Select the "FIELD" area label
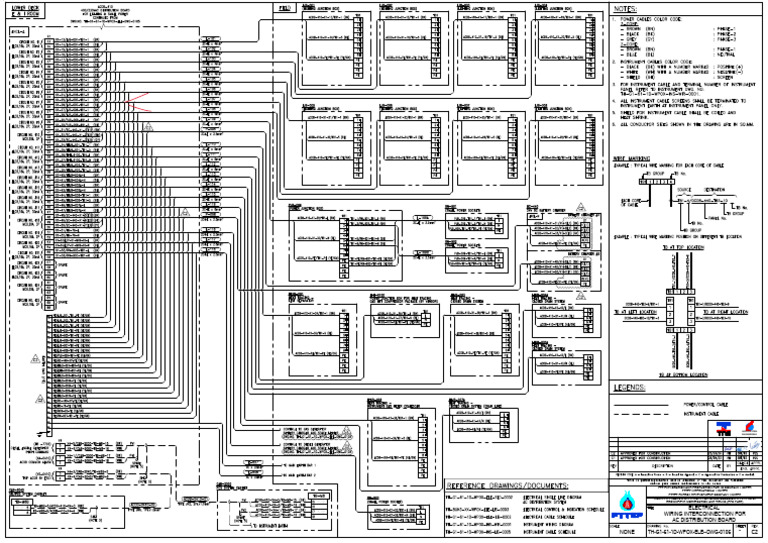This screenshot has height=543, width=768. (x=285, y=8)
